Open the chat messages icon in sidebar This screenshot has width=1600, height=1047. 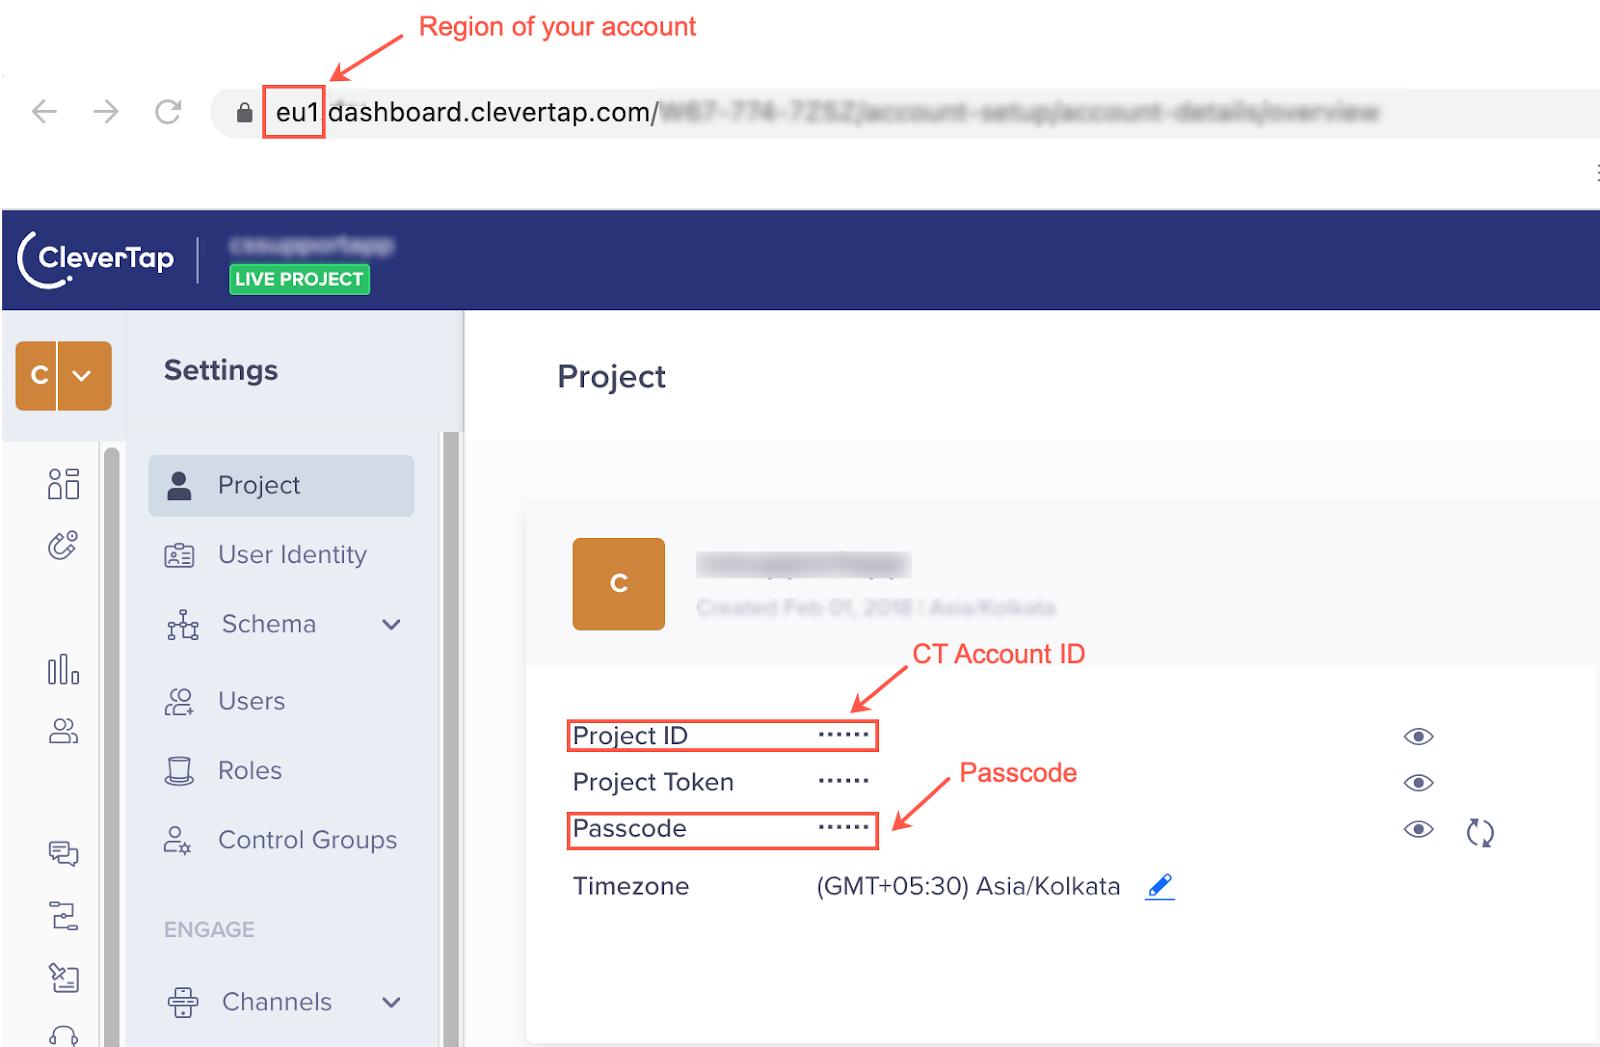tap(63, 853)
